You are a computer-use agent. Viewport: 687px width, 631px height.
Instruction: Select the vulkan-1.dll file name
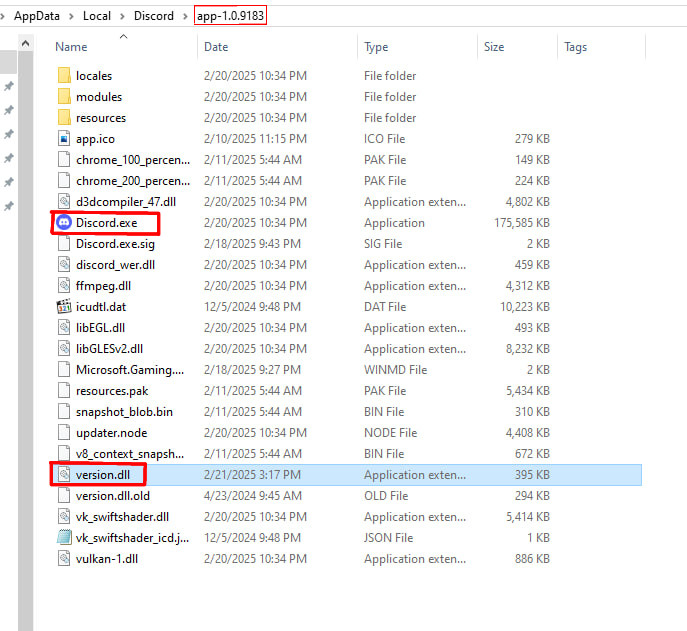click(x=107, y=559)
